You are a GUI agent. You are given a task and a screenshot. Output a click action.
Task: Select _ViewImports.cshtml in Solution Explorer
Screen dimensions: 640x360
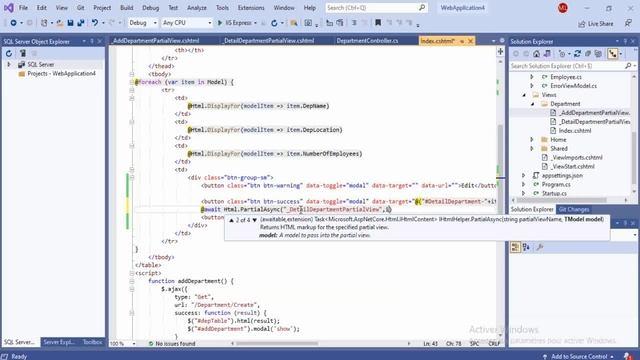[576, 158]
